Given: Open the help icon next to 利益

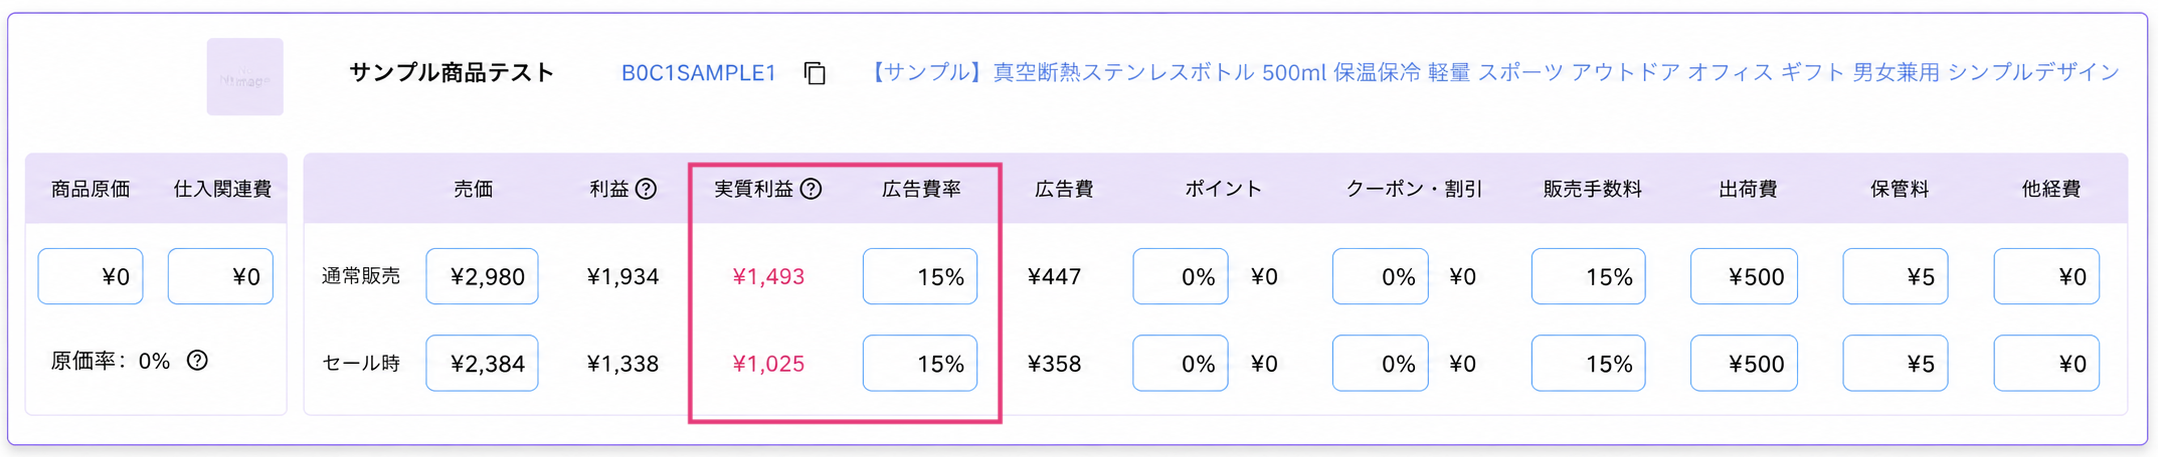Looking at the screenshot, I should (647, 189).
